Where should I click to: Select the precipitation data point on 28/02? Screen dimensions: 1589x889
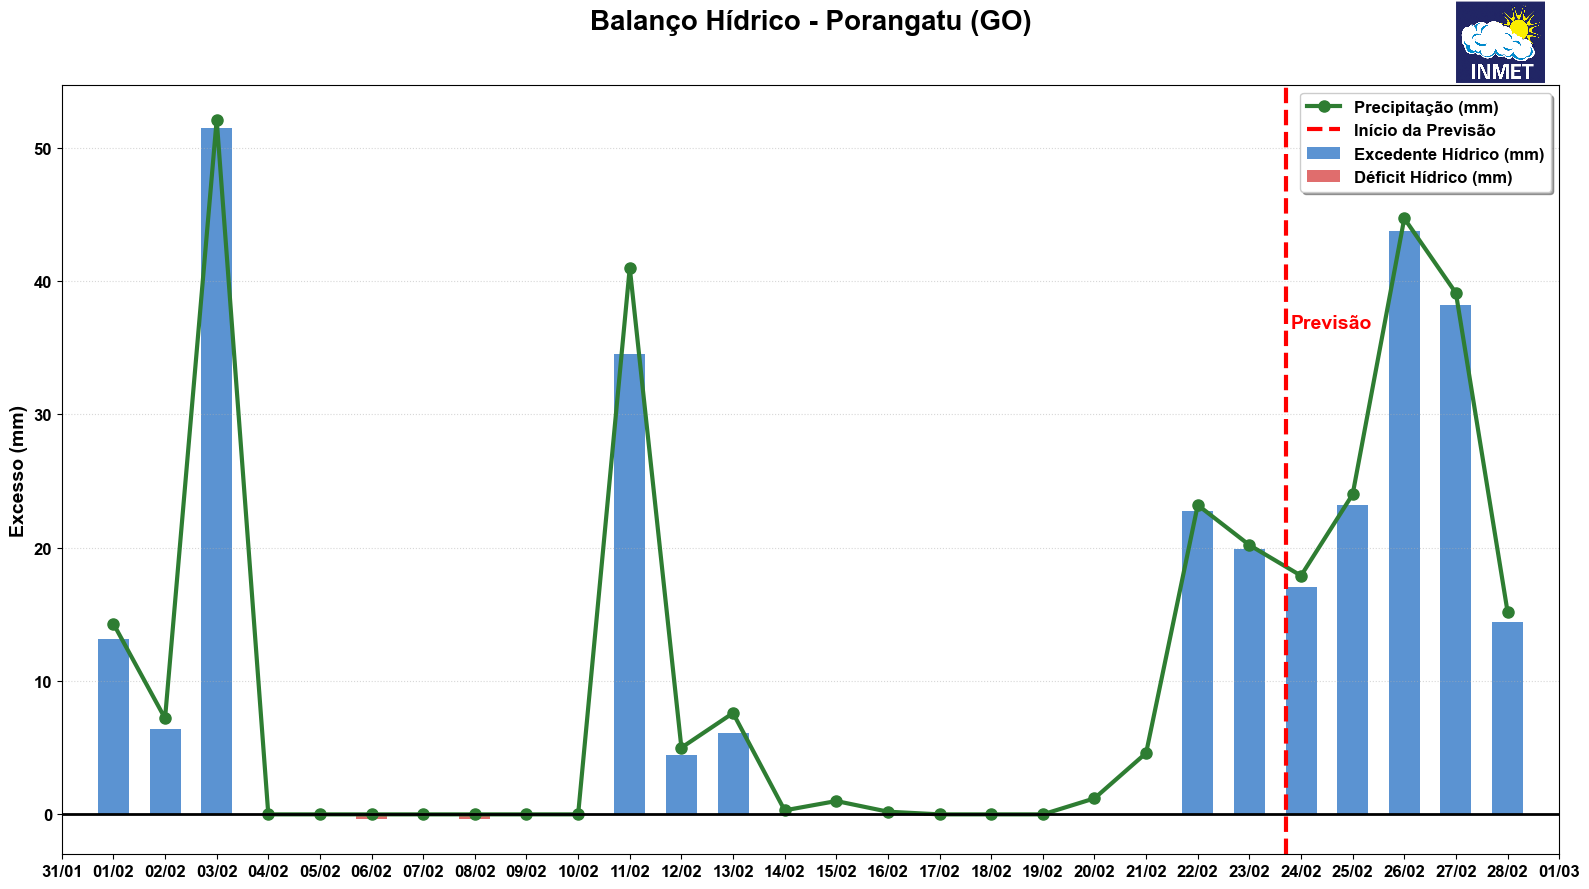point(1508,612)
